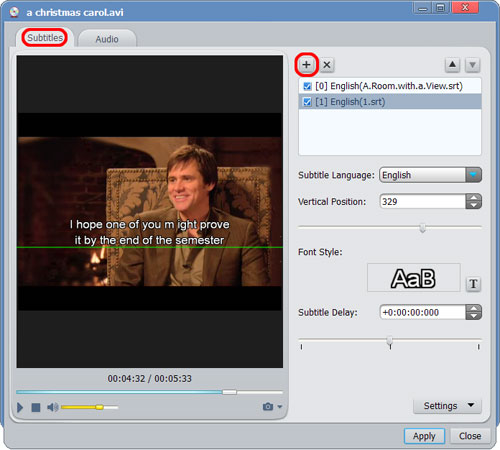The width and height of the screenshot is (500, 450).
Task: Decrease Vertical Position with down stepper
Action: 474,205
